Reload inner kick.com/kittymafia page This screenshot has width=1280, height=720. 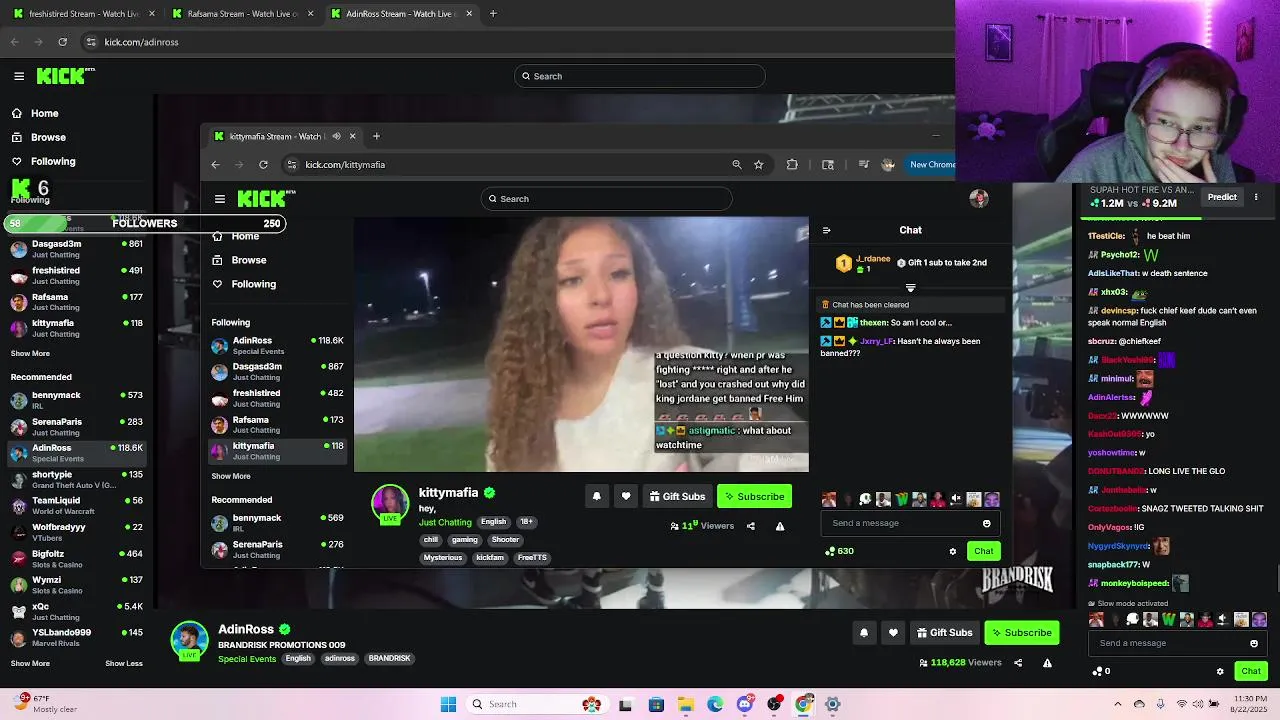click(263, 164)
